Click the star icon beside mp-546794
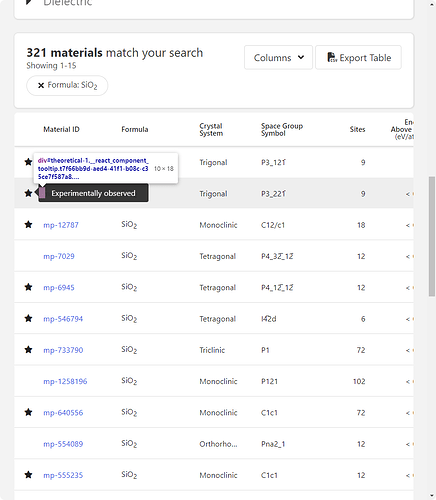 [28, 318]
